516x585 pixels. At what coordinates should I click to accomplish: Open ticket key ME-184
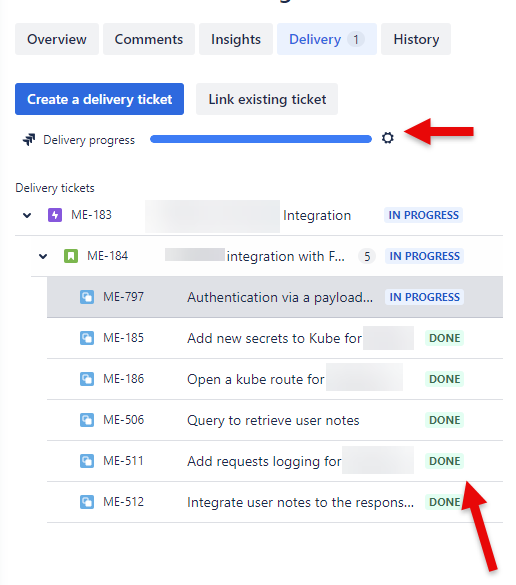107,256
